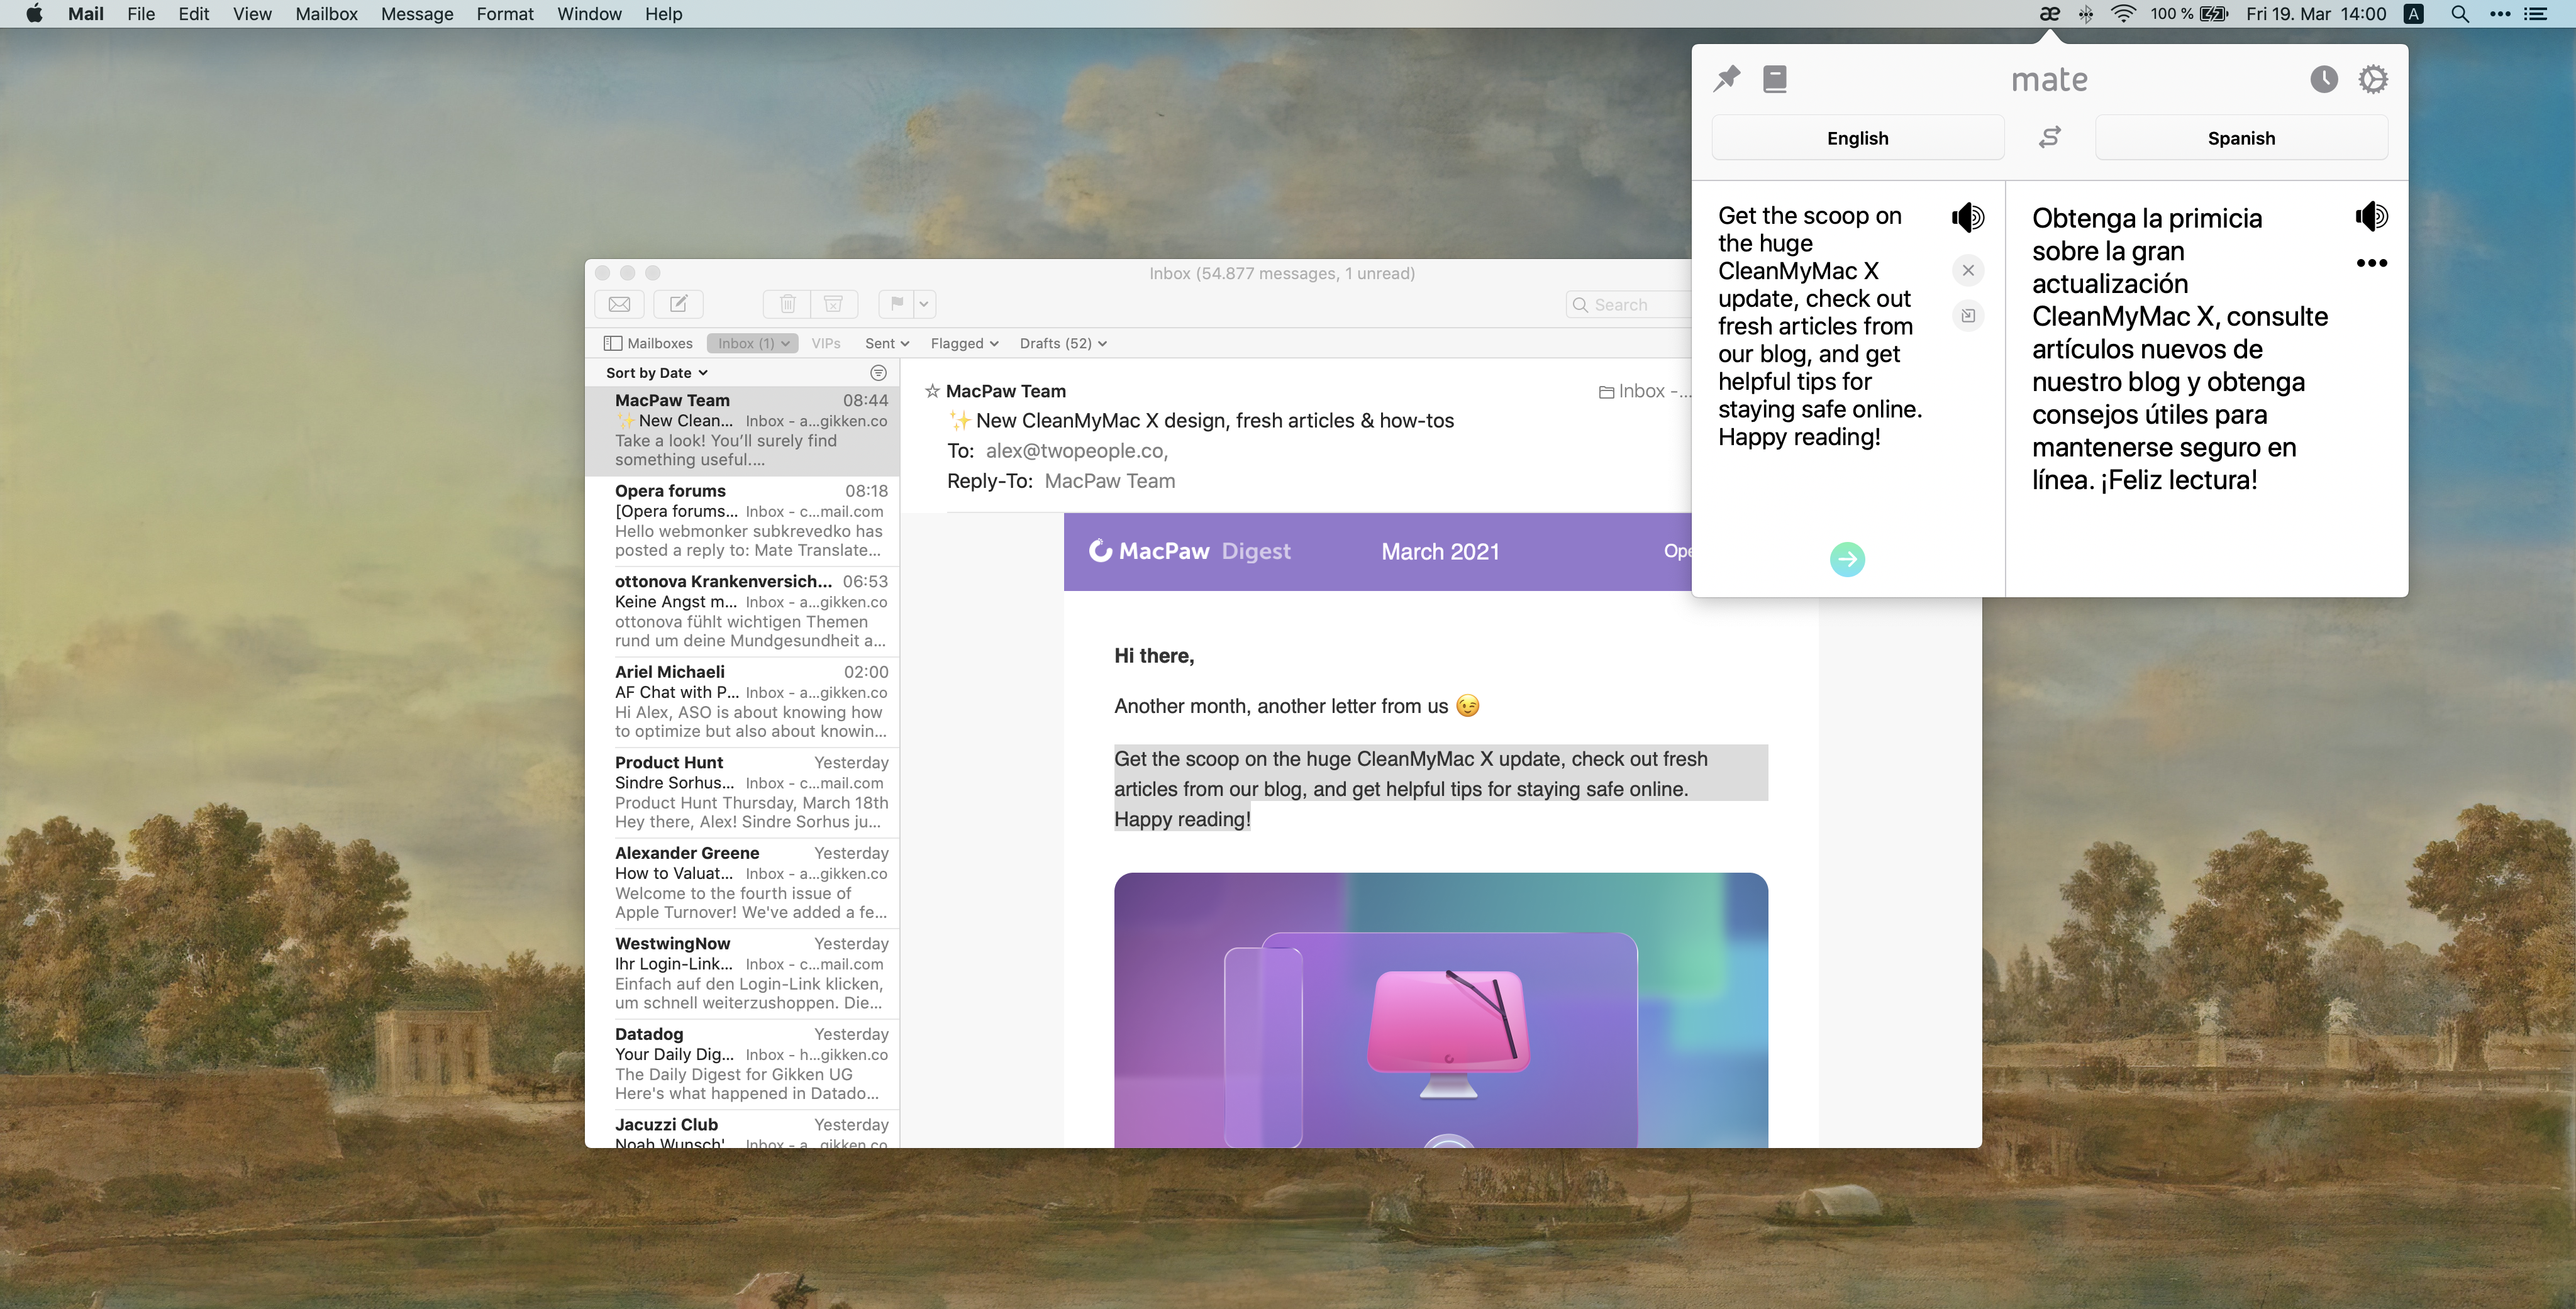Open the Help menu
2576x1309 pixels.
point(663,14)
